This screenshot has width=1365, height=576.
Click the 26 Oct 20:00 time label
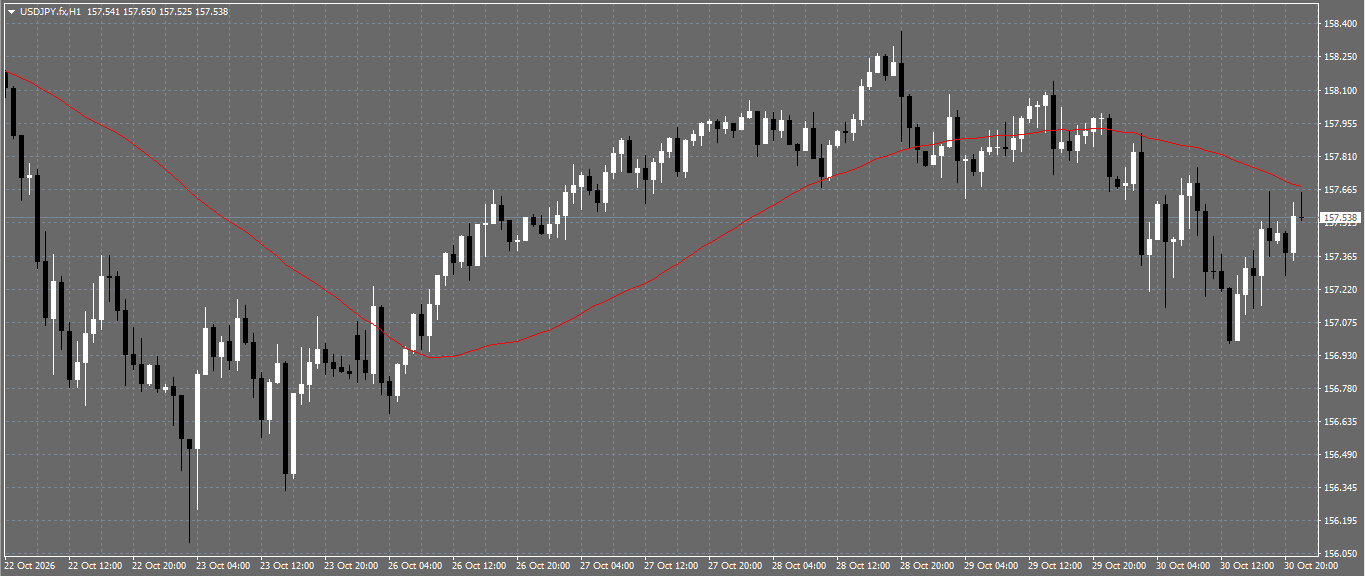tap(543, 566)
